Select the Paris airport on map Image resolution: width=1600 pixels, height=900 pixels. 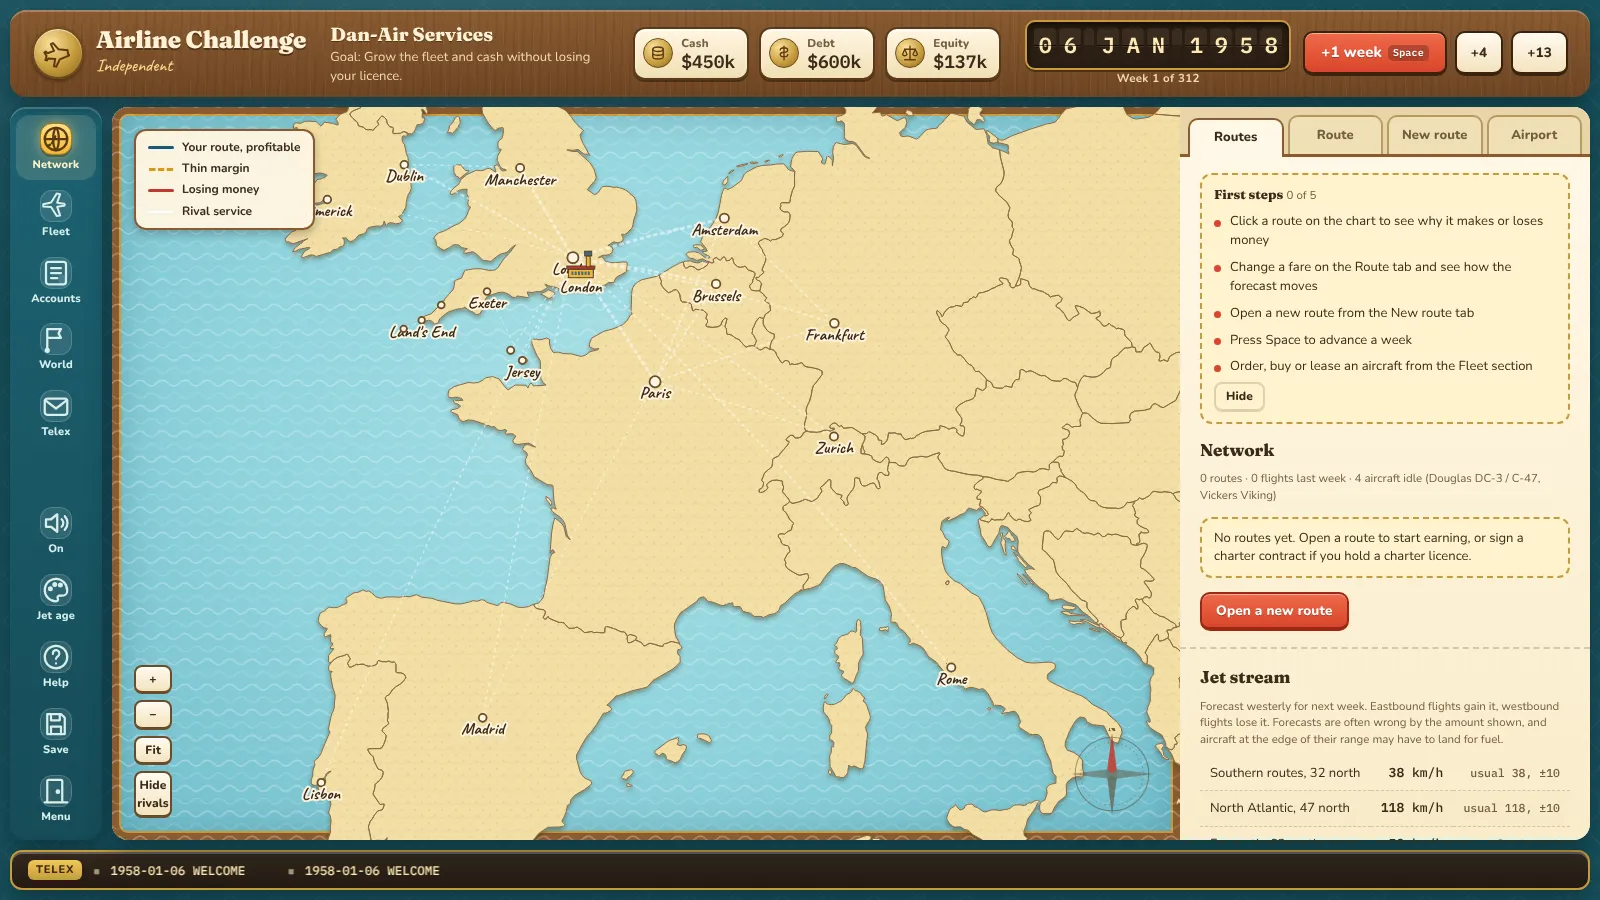(655, 381)
